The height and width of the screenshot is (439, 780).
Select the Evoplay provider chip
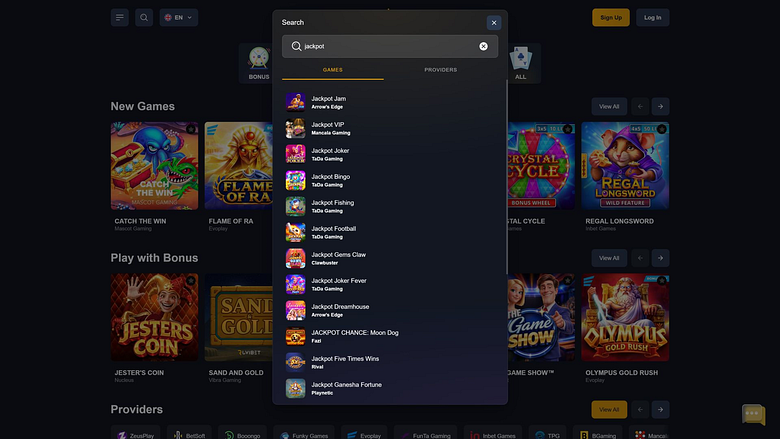(x=364, y=434)
